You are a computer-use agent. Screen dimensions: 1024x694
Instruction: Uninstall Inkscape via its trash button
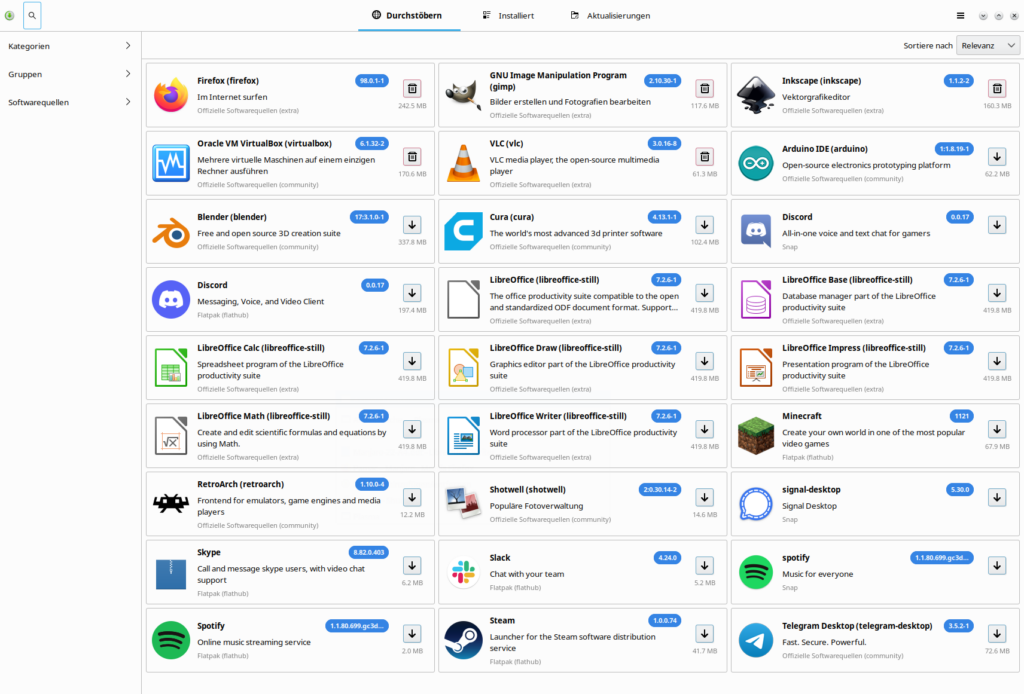997,88
